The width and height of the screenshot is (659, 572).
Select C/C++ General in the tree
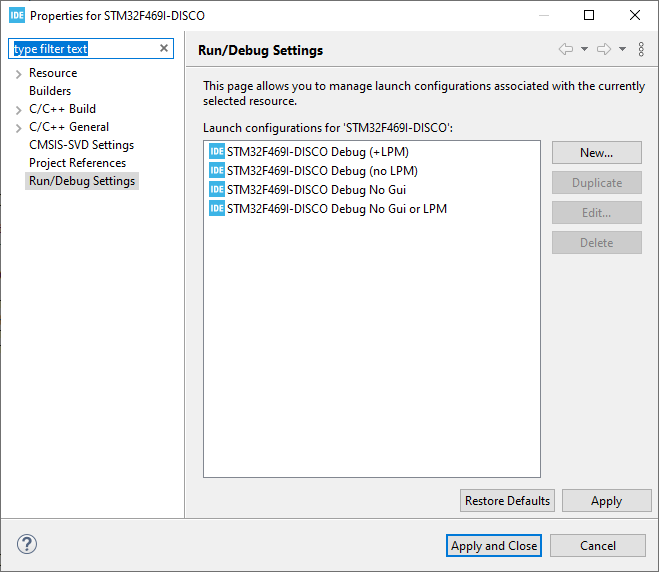tap(69, 127)
